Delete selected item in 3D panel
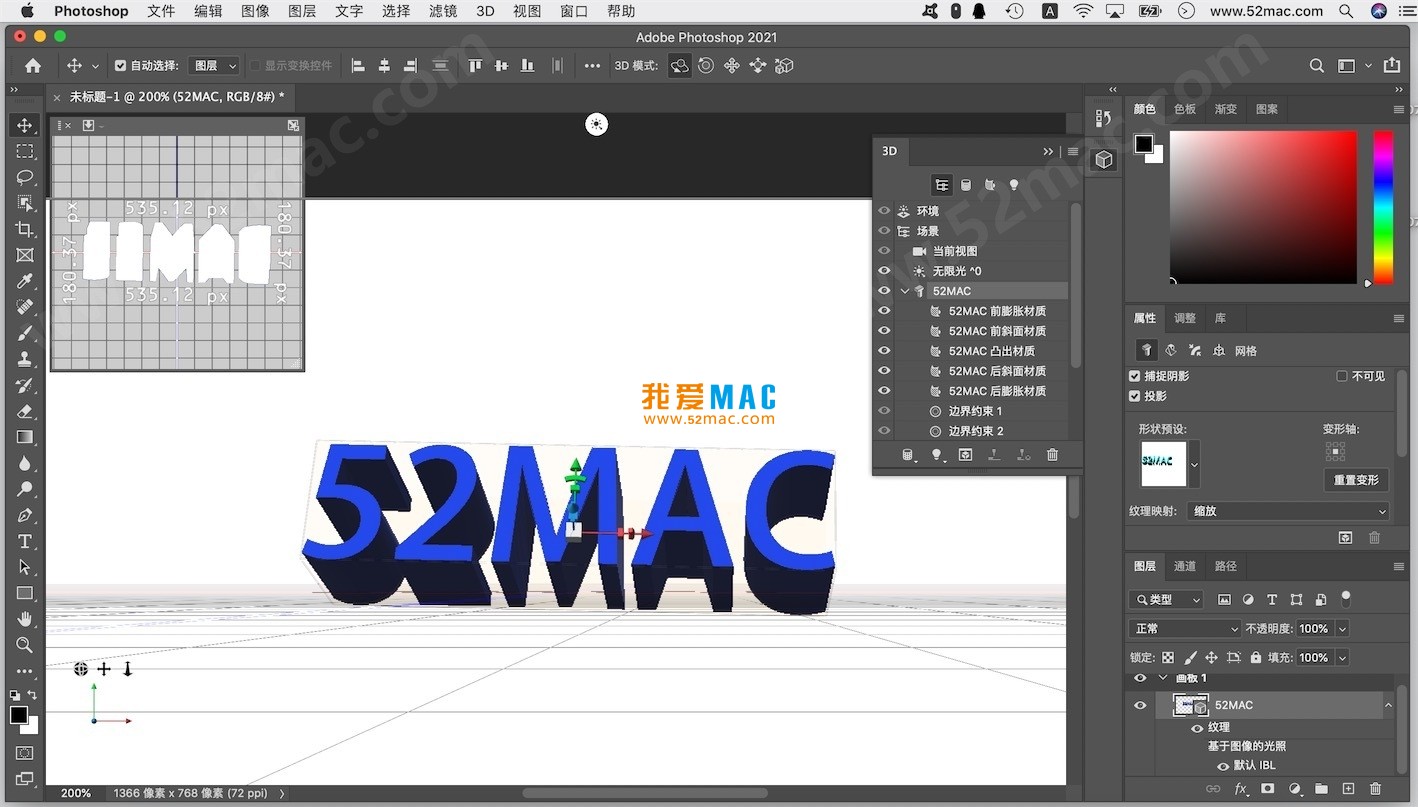Image resolution: width=1418 pixels, height=807 pixels. (x=1052, y=455)
